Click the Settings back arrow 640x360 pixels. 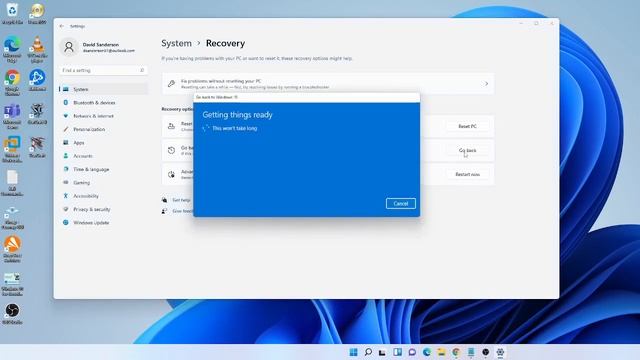pos(62,26)
